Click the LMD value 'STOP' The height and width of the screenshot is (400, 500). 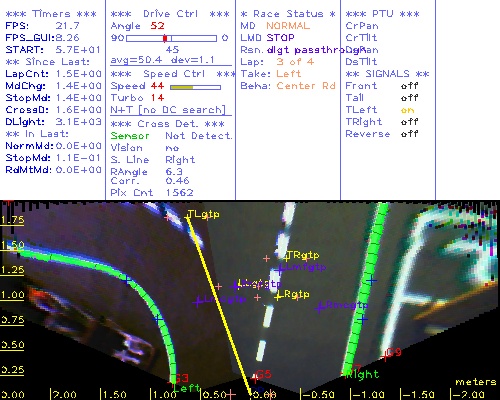(280, 38)
